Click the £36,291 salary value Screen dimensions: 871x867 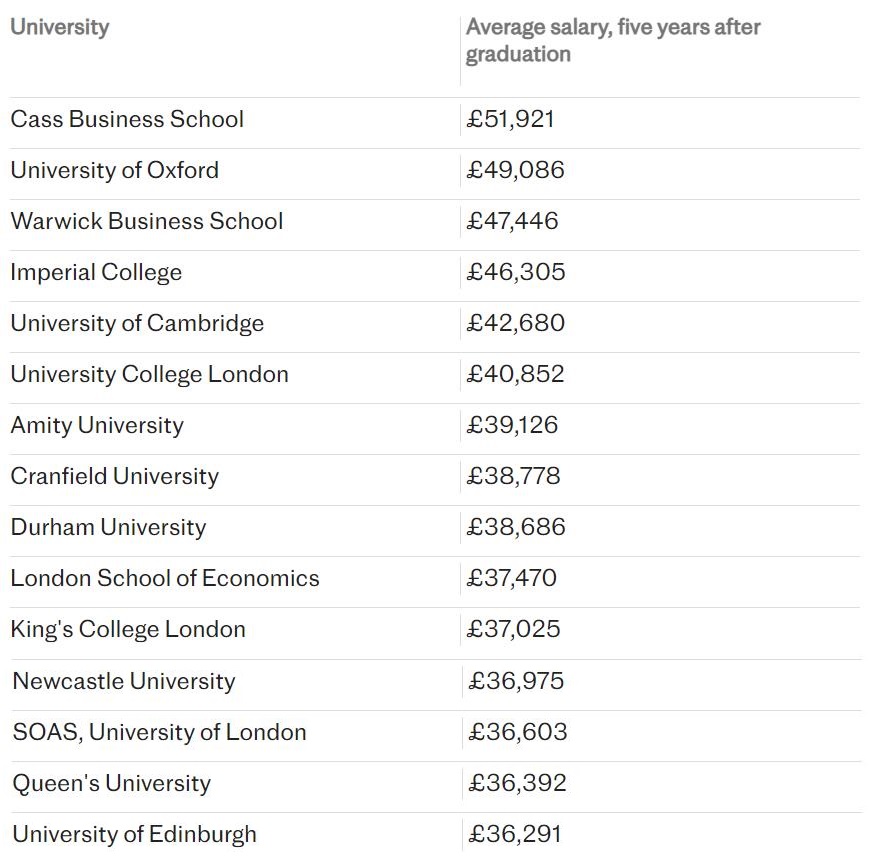pyautogui.click(x=516, y=834)
